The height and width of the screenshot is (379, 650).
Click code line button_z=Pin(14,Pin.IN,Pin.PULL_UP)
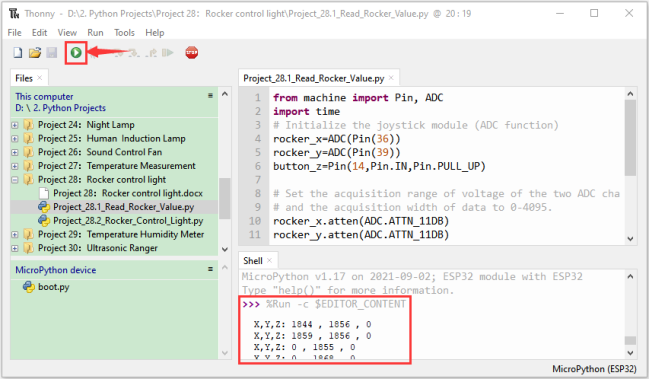[x=379, y=166]
